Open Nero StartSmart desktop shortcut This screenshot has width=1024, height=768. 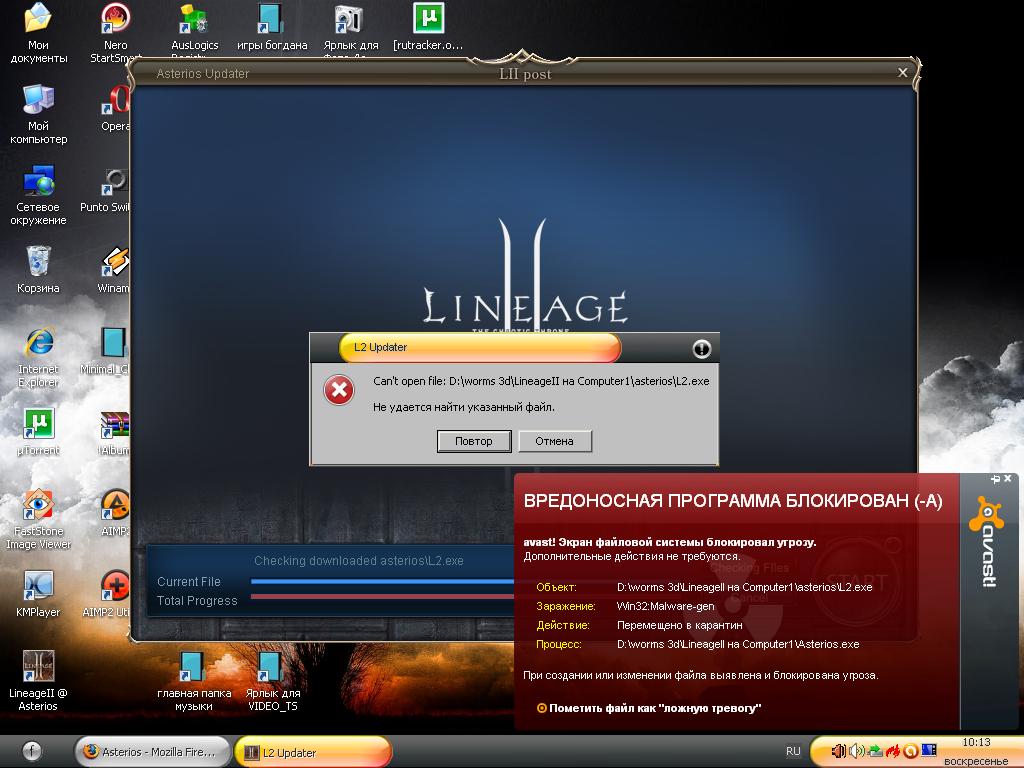click(x=115, y=33)
